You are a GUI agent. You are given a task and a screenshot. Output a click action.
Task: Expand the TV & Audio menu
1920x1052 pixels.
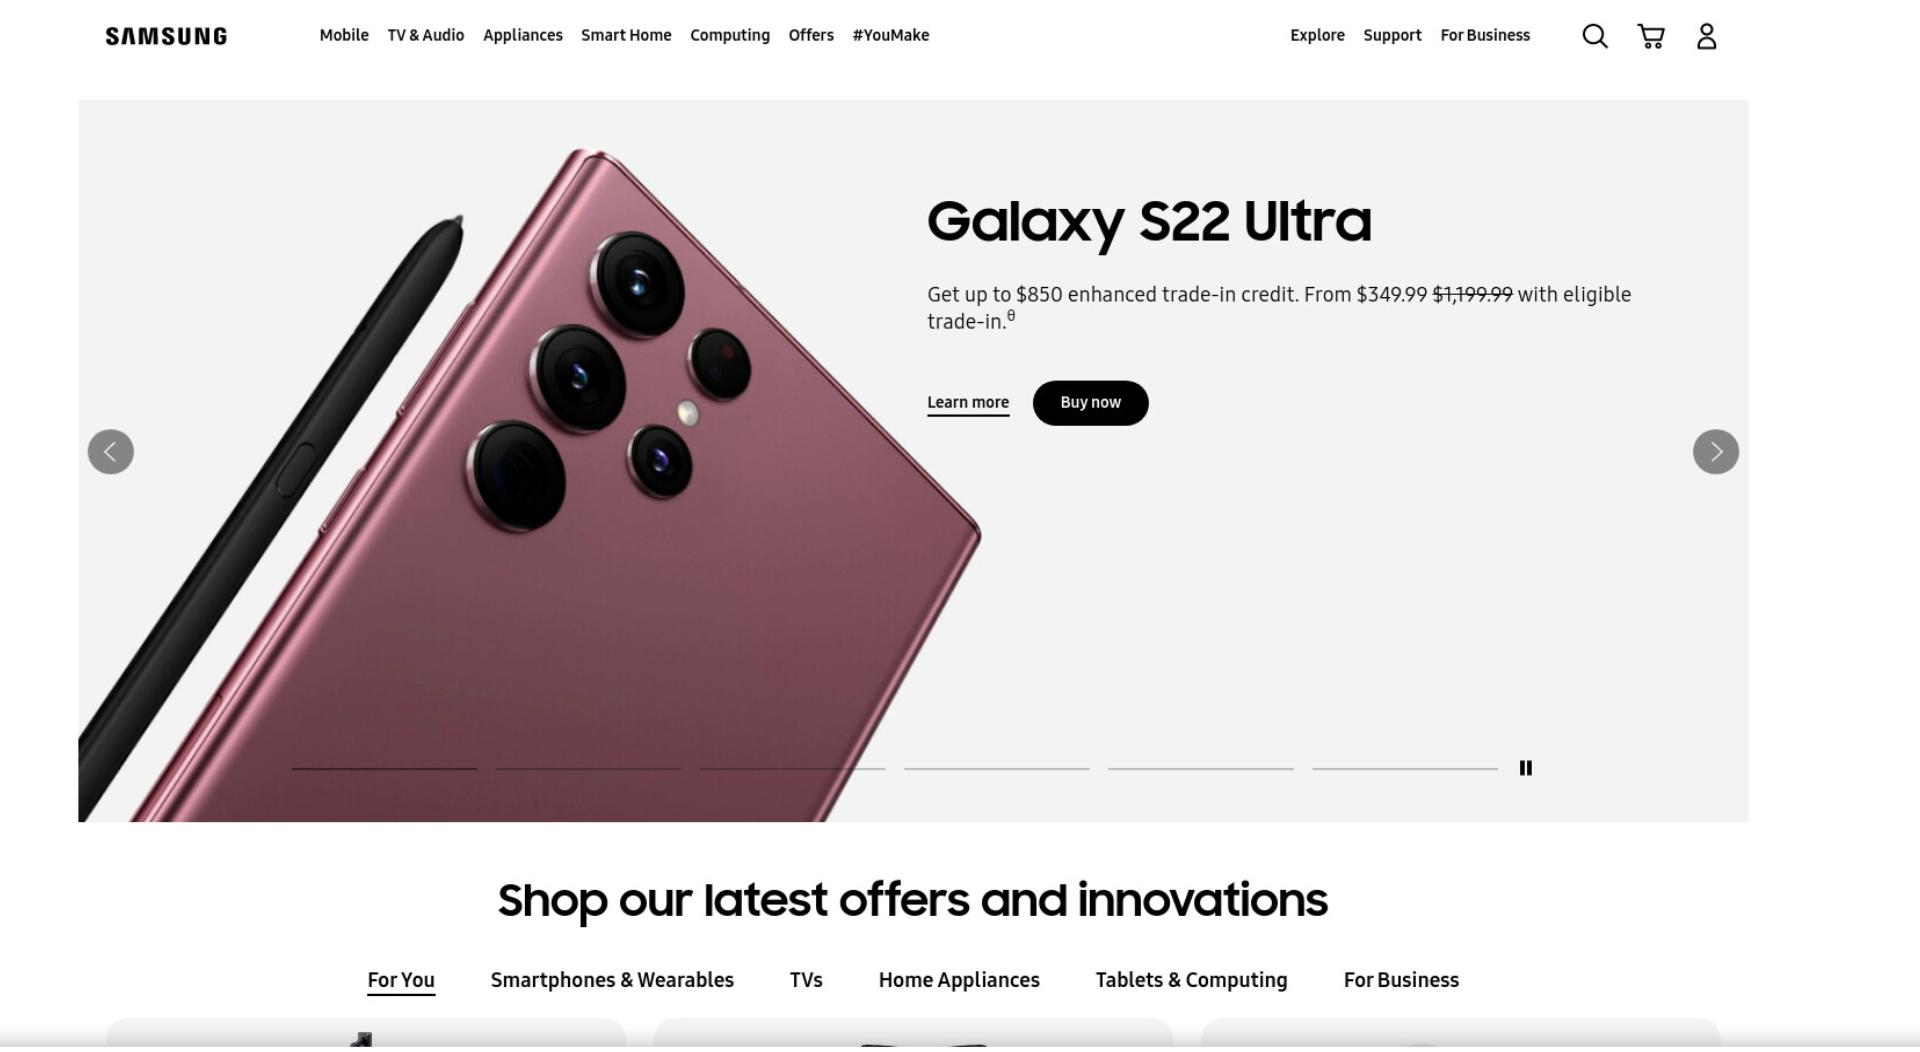[x=426, y=35]
